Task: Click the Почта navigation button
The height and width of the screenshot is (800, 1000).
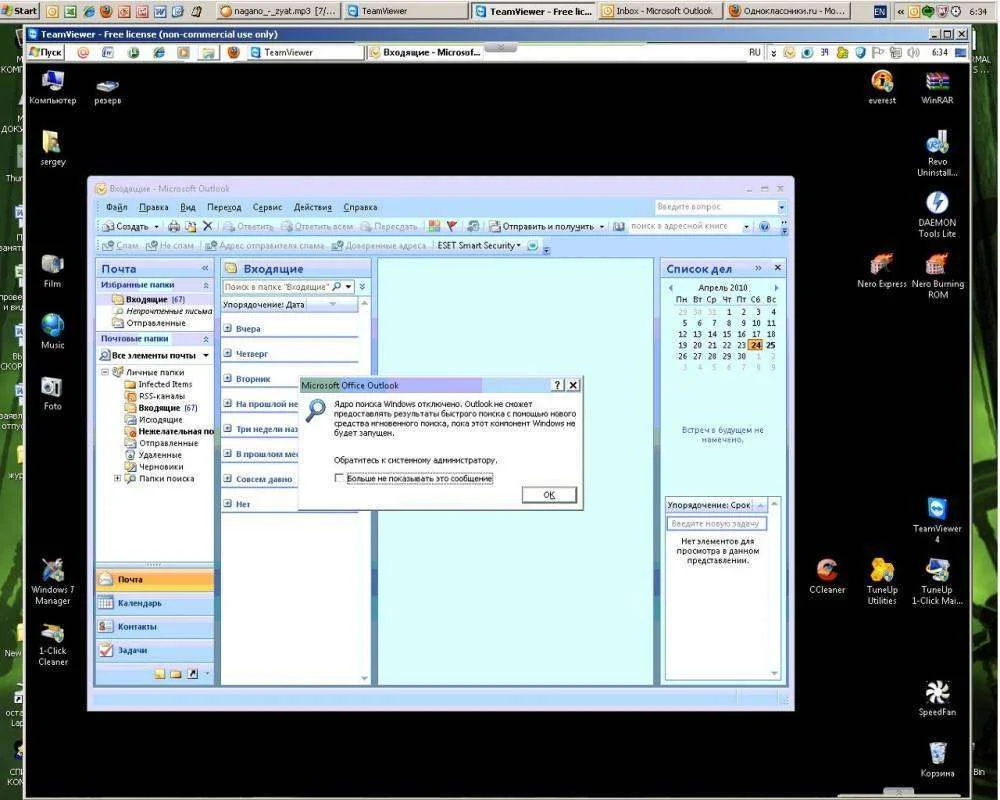Action: [155, 579]
